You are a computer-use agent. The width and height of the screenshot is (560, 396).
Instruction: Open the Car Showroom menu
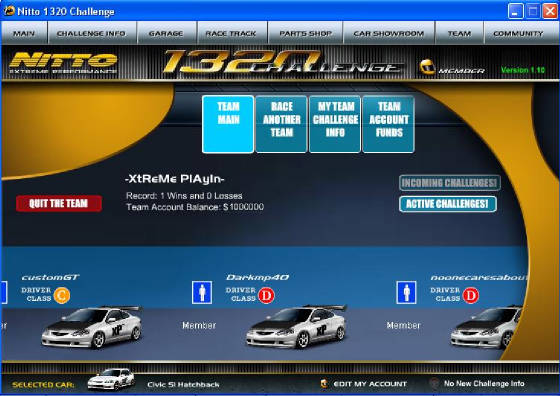coord(389,33)
